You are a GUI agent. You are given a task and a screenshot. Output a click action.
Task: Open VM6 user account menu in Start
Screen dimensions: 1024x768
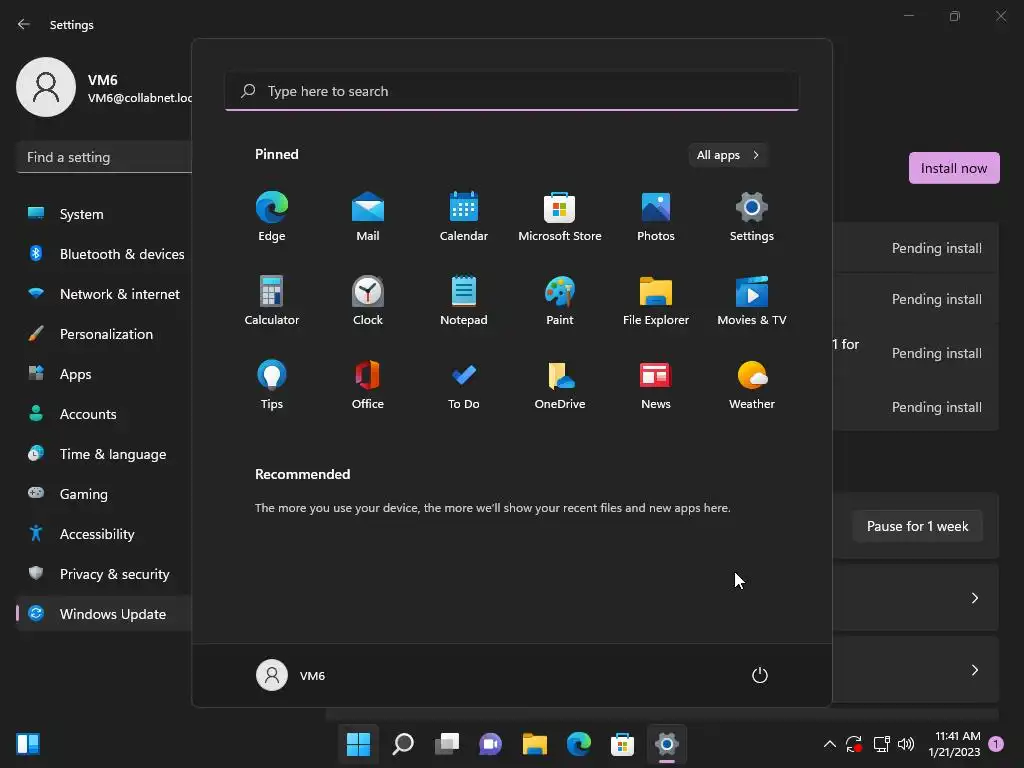pyautogui.click(x=291, y=675)
